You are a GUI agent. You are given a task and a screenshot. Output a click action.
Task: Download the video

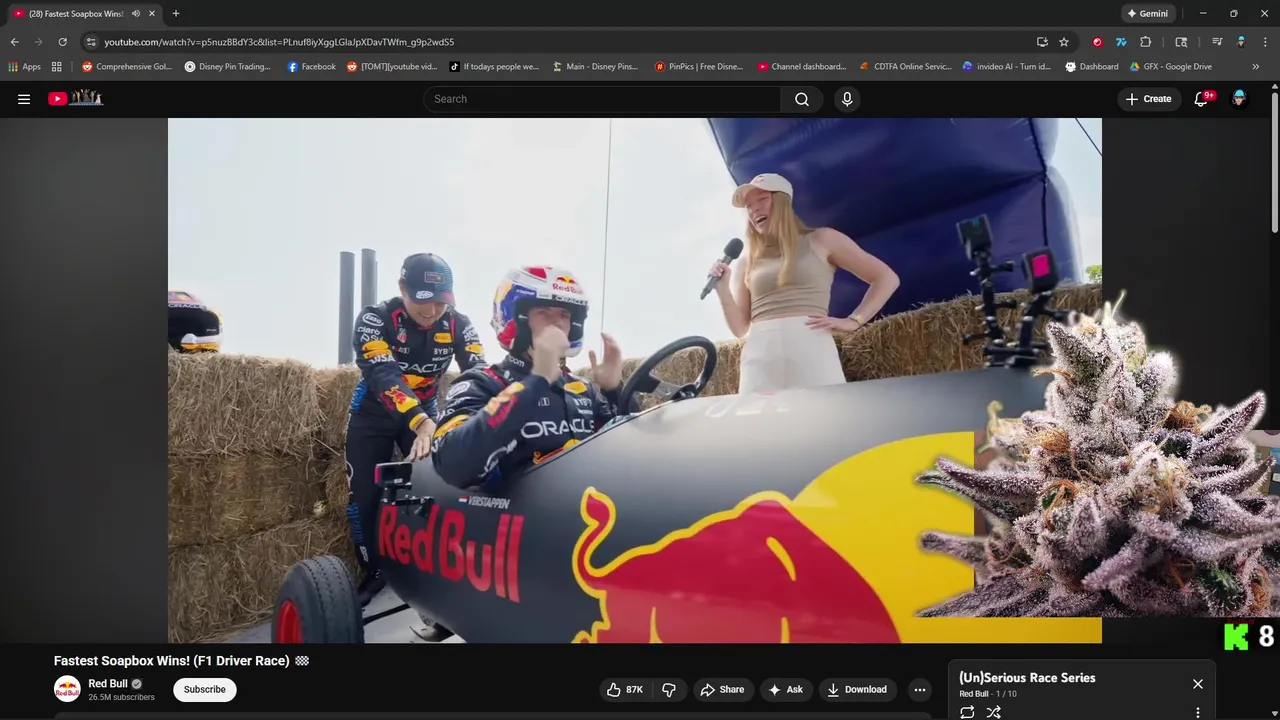point(857,690)
